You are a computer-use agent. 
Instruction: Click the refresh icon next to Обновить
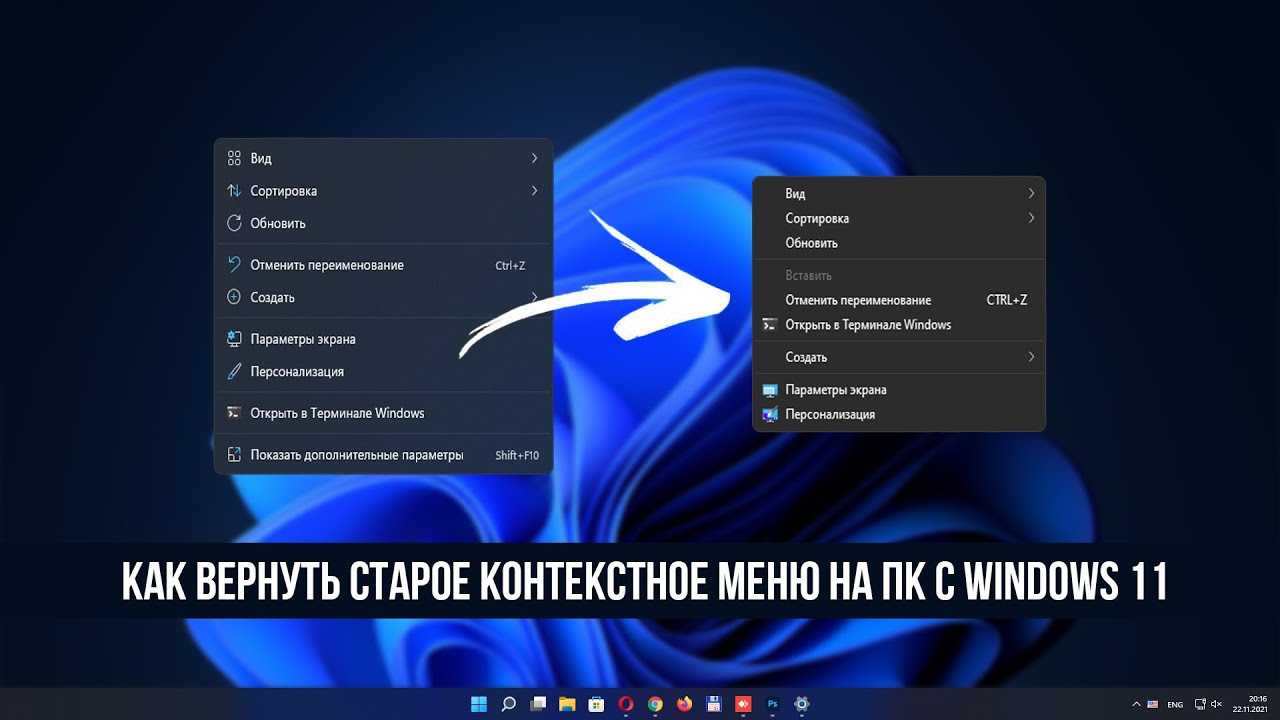coord(234,223)
